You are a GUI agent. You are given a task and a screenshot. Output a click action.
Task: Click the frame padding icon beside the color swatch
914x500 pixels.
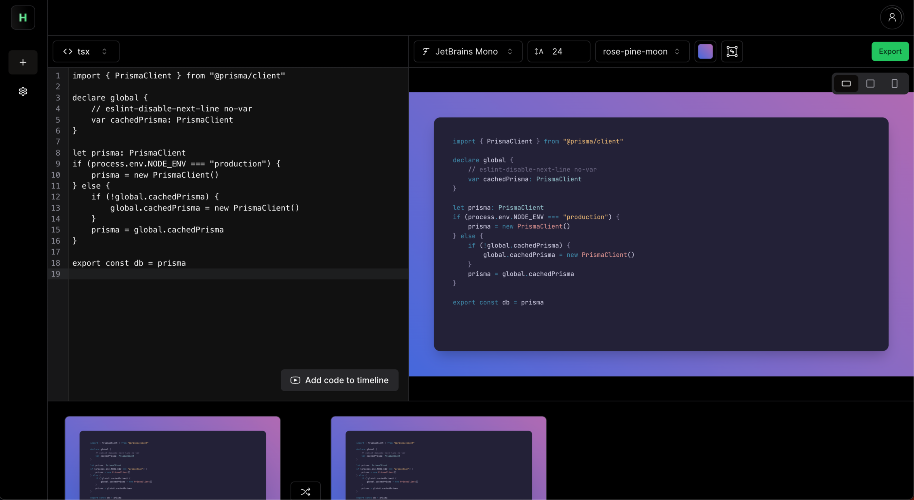[731, 51]
